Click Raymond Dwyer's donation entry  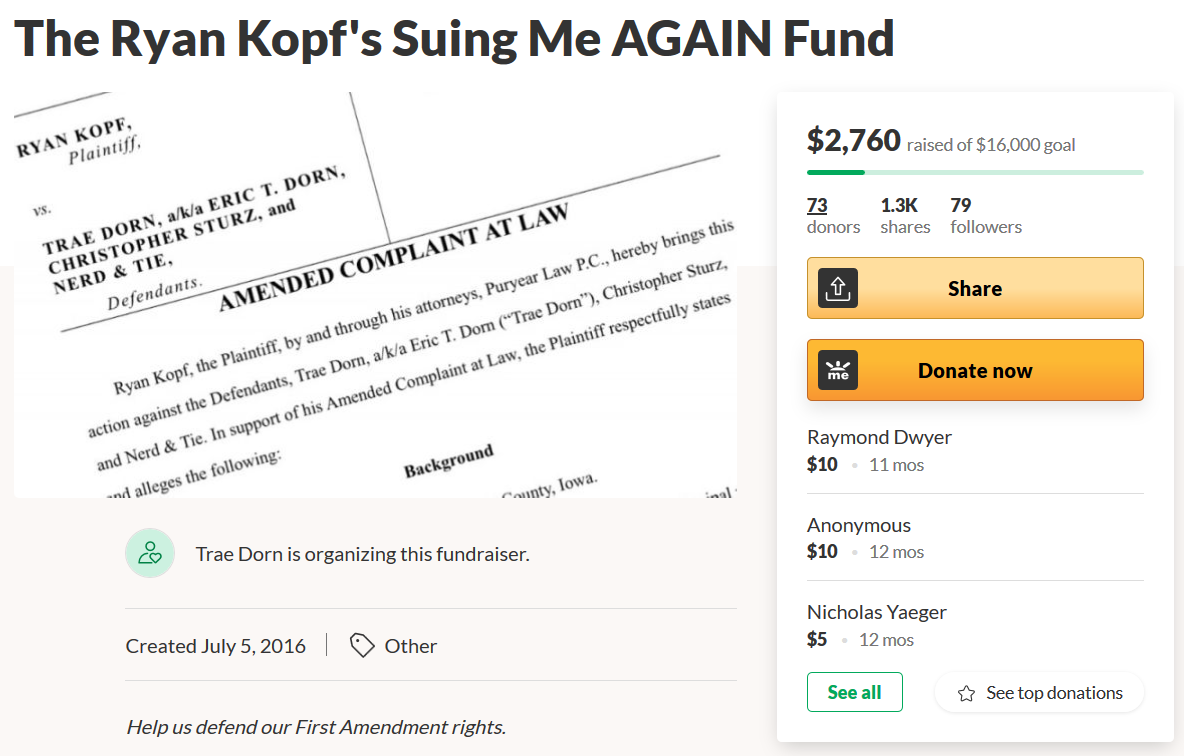[975, 450]
